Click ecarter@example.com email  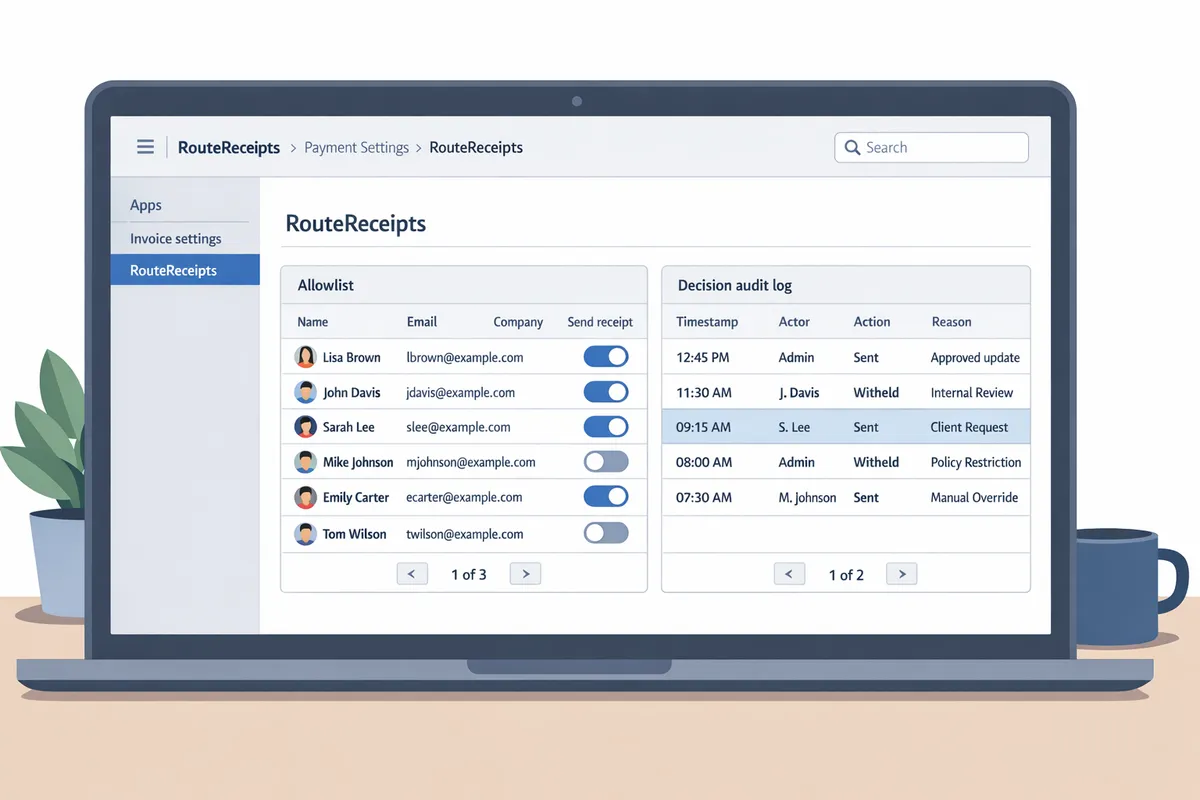pos(464,497)
